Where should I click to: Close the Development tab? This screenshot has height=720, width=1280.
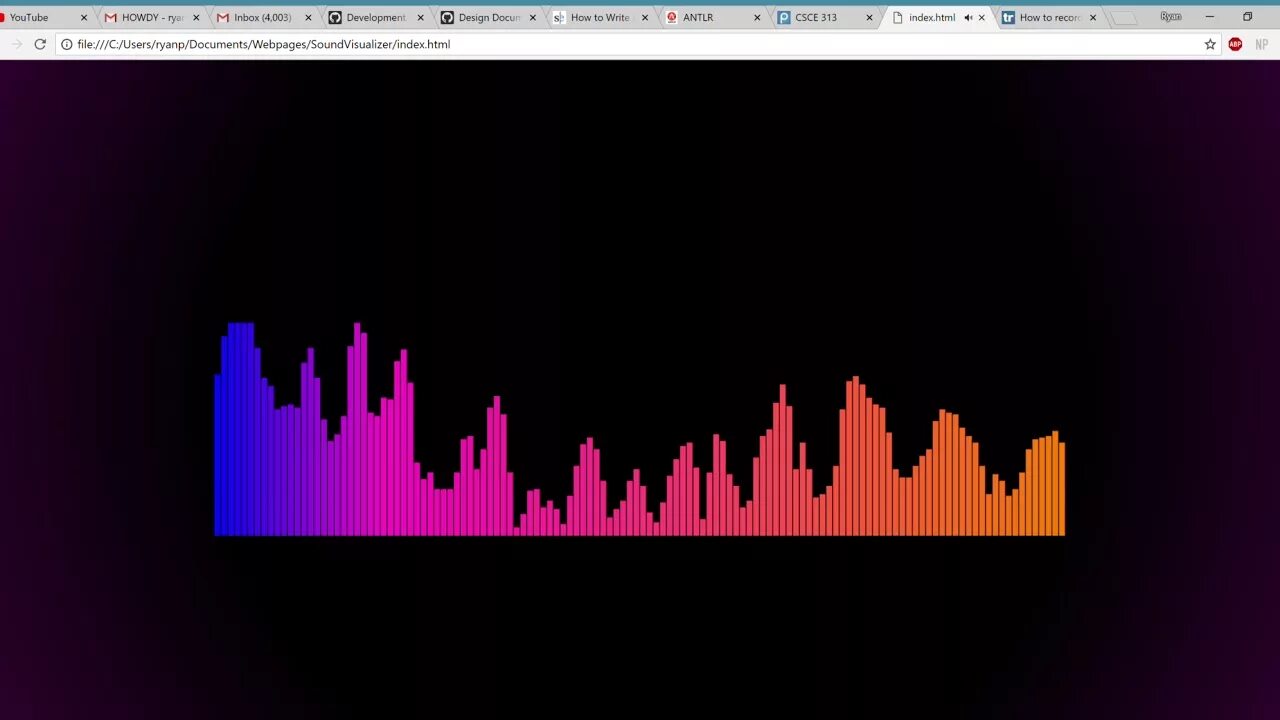coord(420,18)
